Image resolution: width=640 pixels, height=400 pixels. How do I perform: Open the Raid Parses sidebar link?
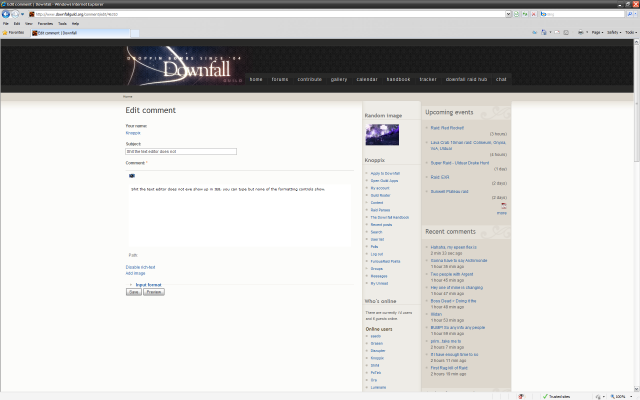click(380, 210)
